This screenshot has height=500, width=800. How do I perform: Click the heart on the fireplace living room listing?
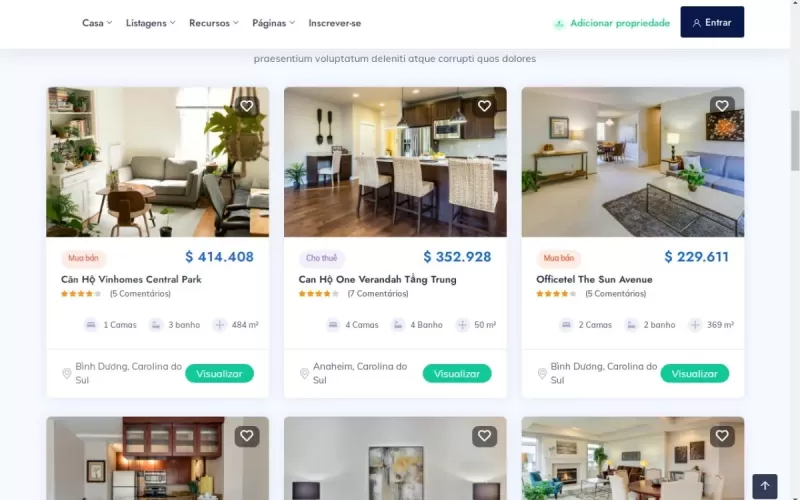[x=722, y=436]
